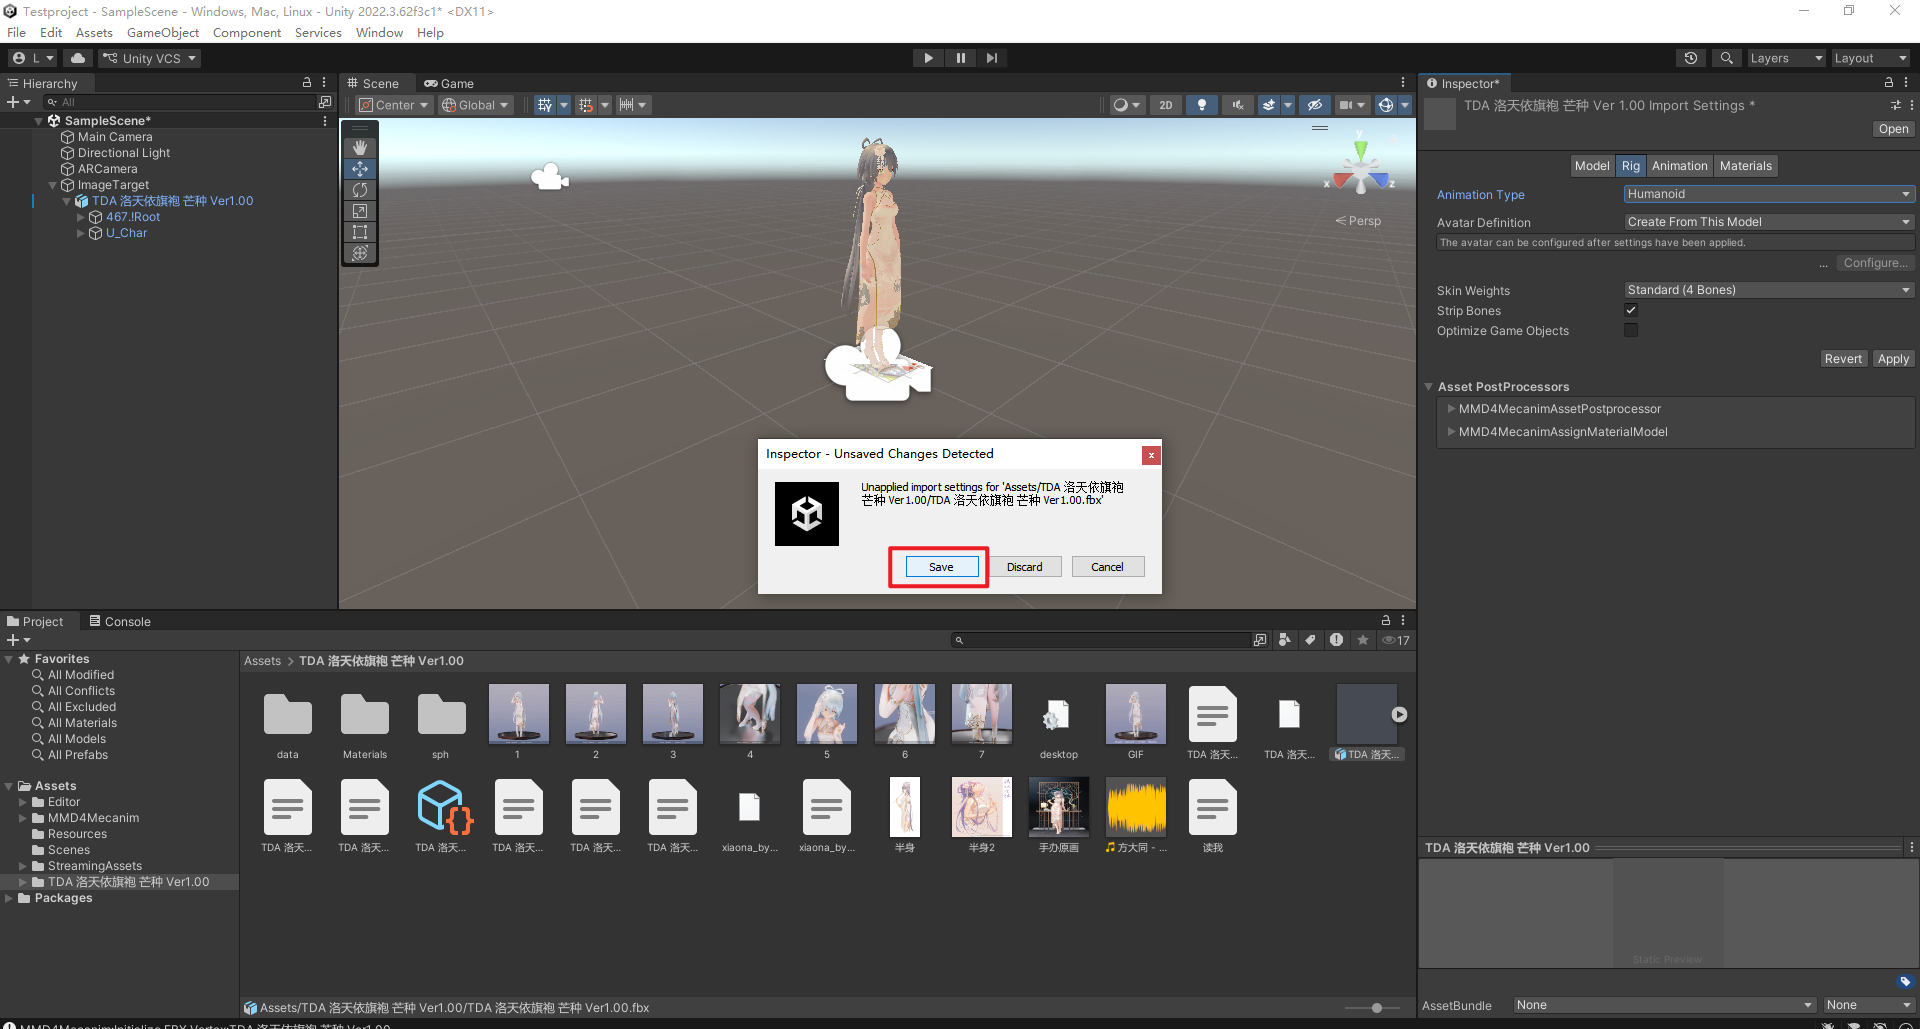Open AssetBundle None dropdown
Image resolution: width=1920 pixels, height=1029 pixels.
(x=1664, y=1005)
